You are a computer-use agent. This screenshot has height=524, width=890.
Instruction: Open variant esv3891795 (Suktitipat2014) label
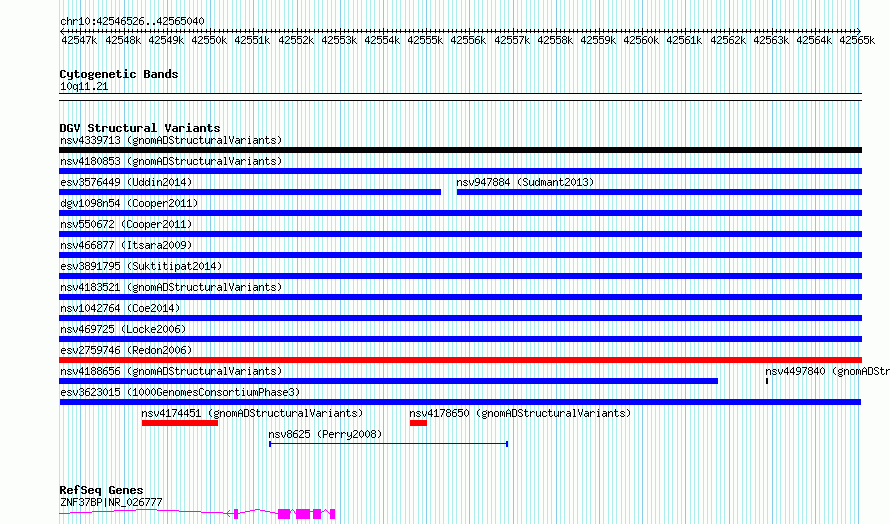[141, 266]
